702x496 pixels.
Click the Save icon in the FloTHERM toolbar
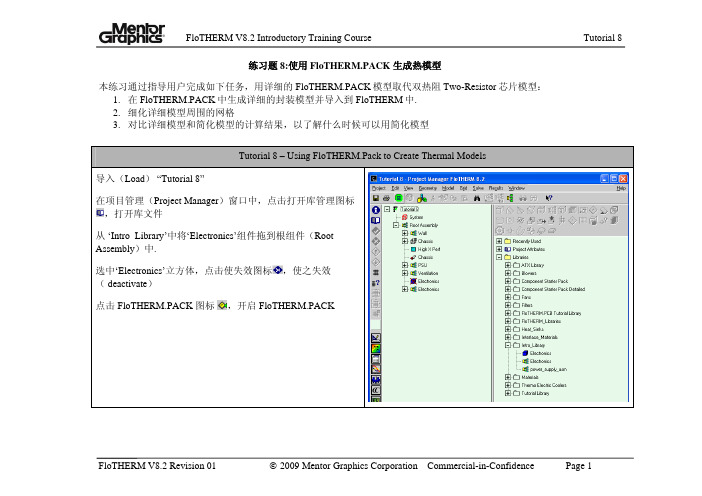pyautogui.click(x=376, y=198)
